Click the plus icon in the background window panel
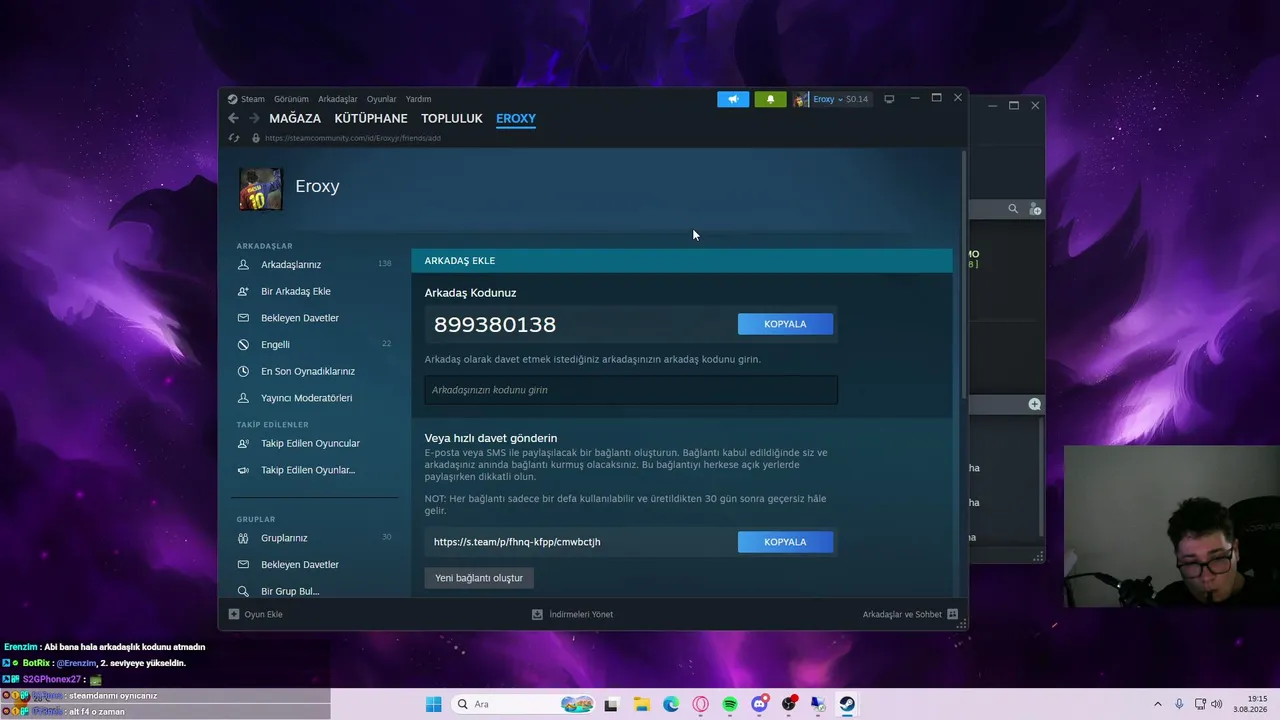 click(1035, 404)
